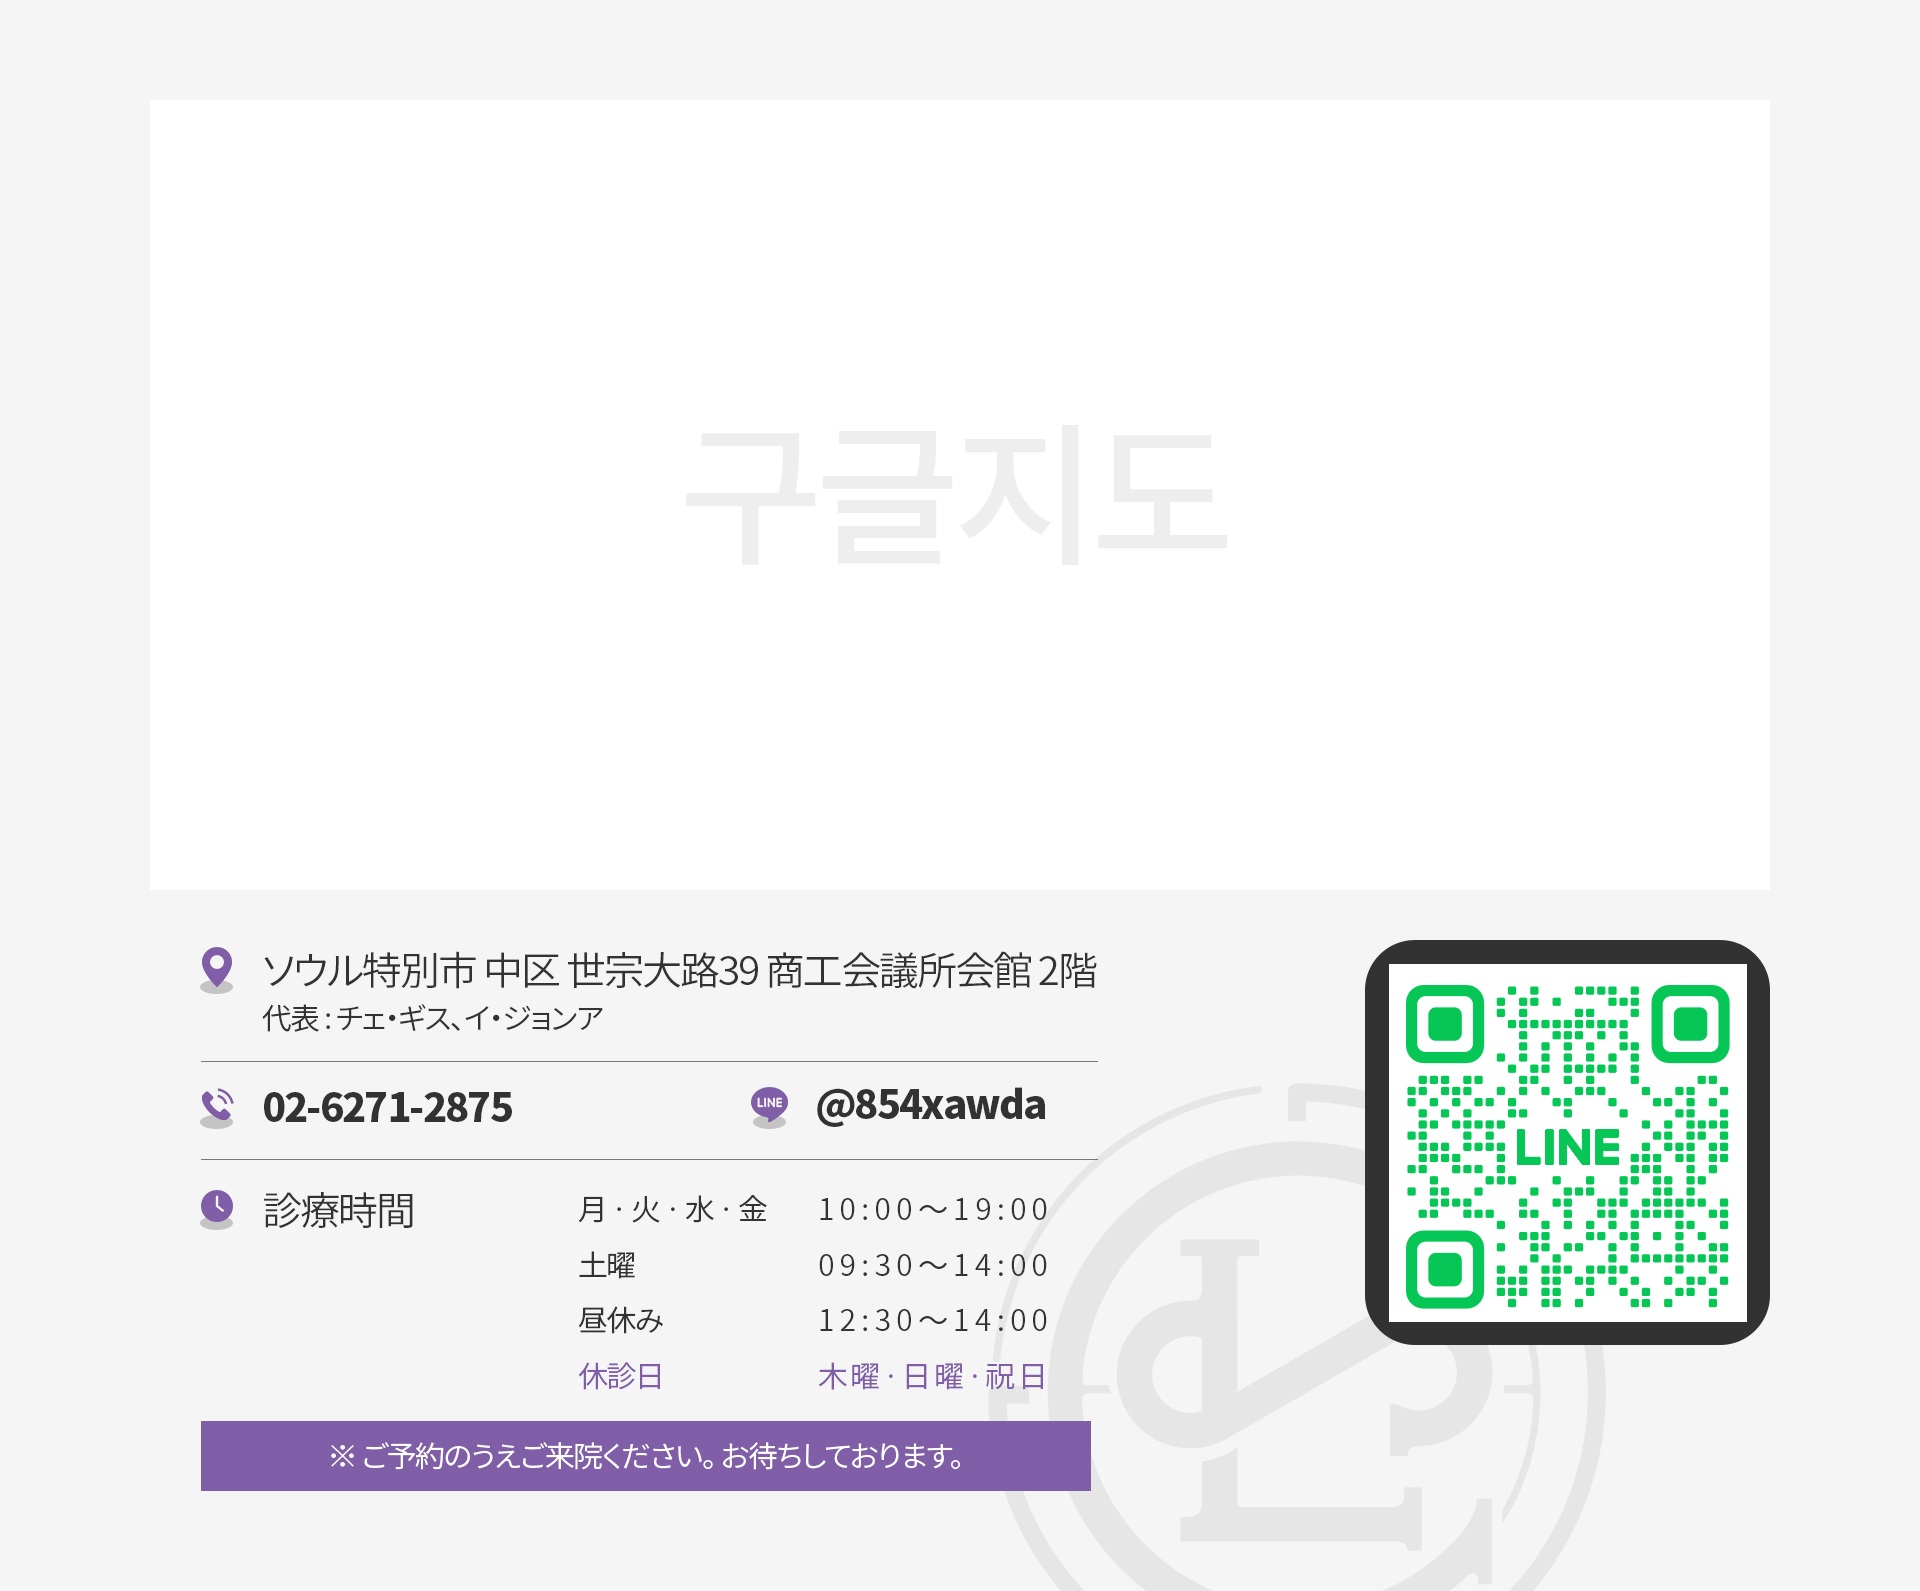This screenshot has height=1591, width=1920.
Task: Click the hours 09:30〜14:00
Action: click(x=933, y=1265)
